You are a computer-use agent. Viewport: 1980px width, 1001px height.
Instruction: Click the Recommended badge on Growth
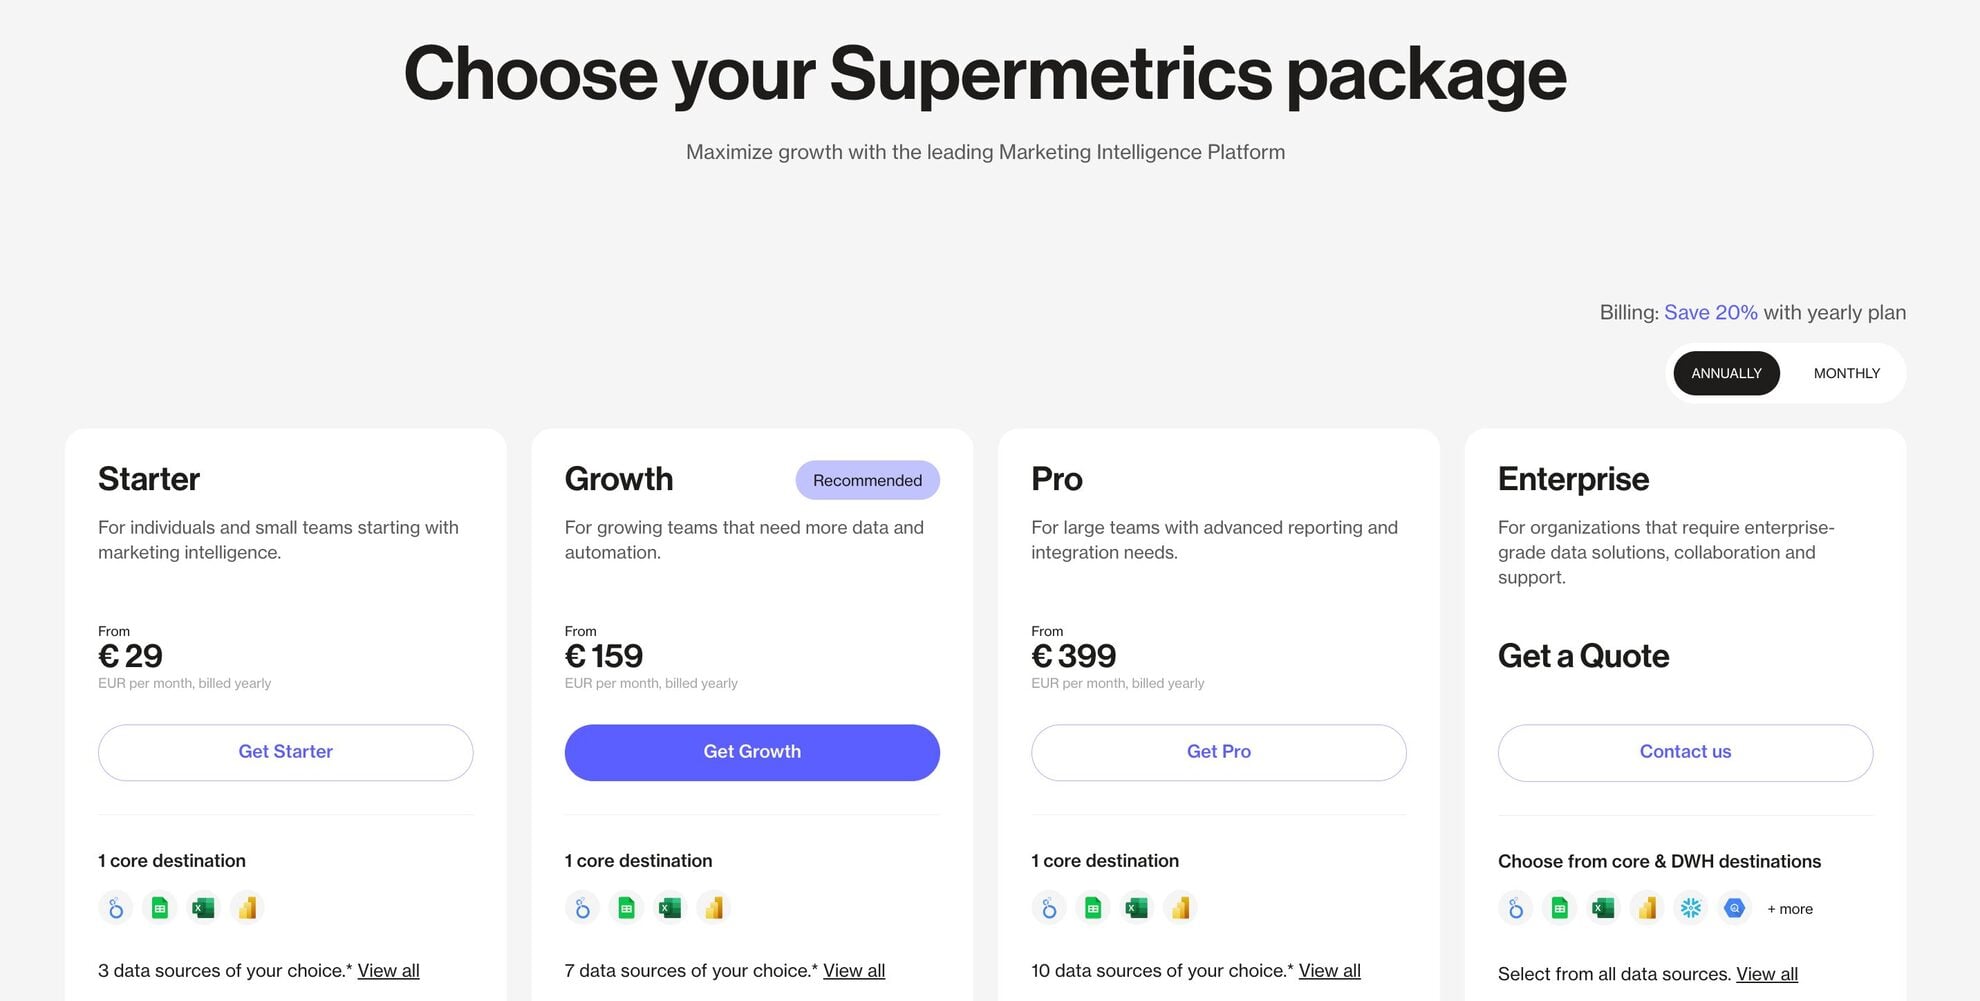[x=867, y=480]
